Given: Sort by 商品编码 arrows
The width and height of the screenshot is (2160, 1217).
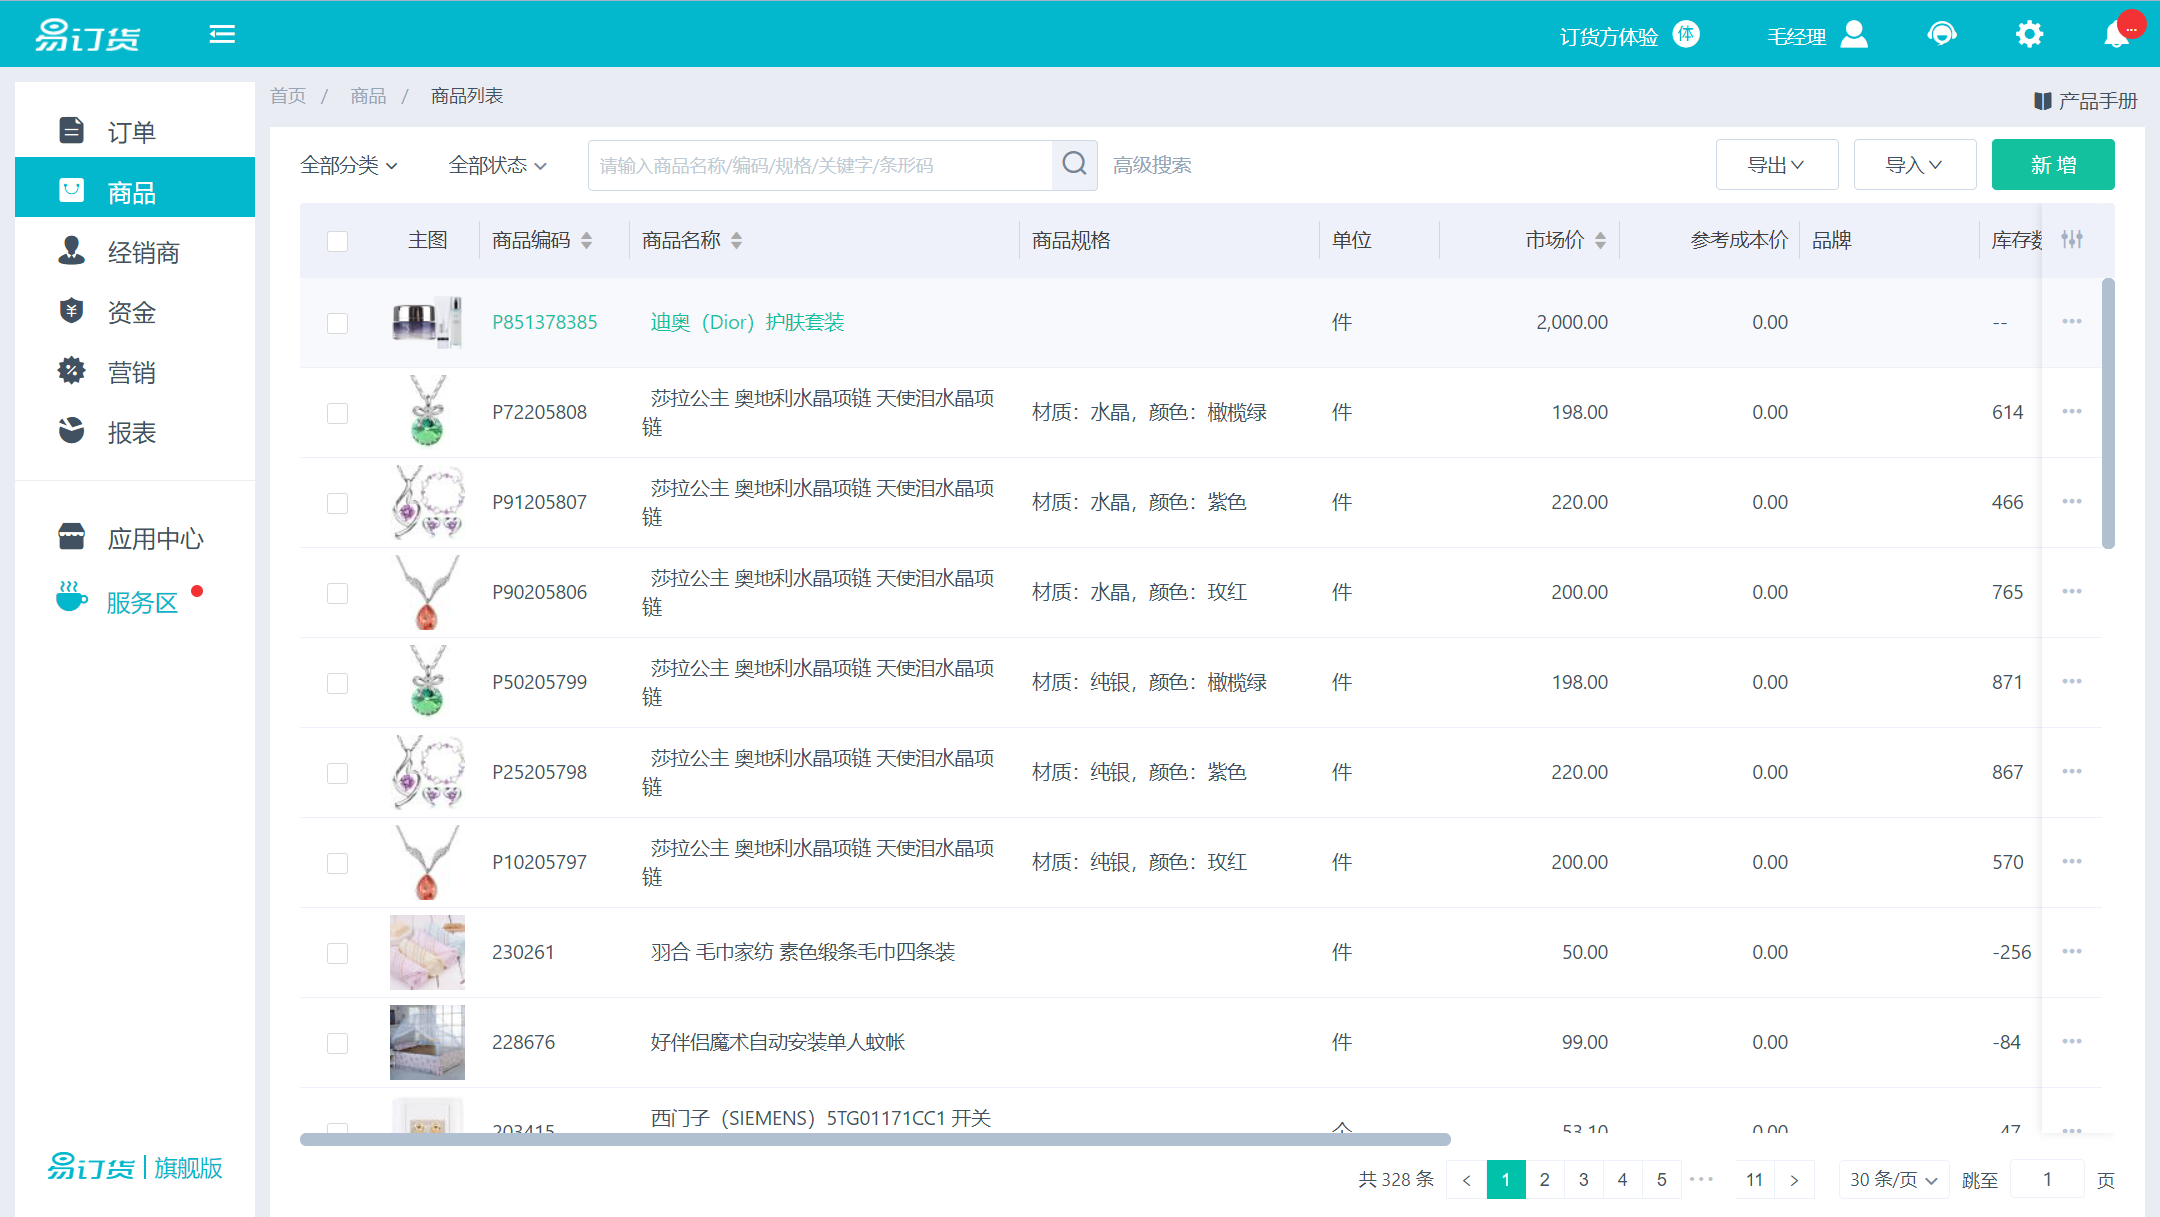Looking at the screenshot, I should (587, 240).
